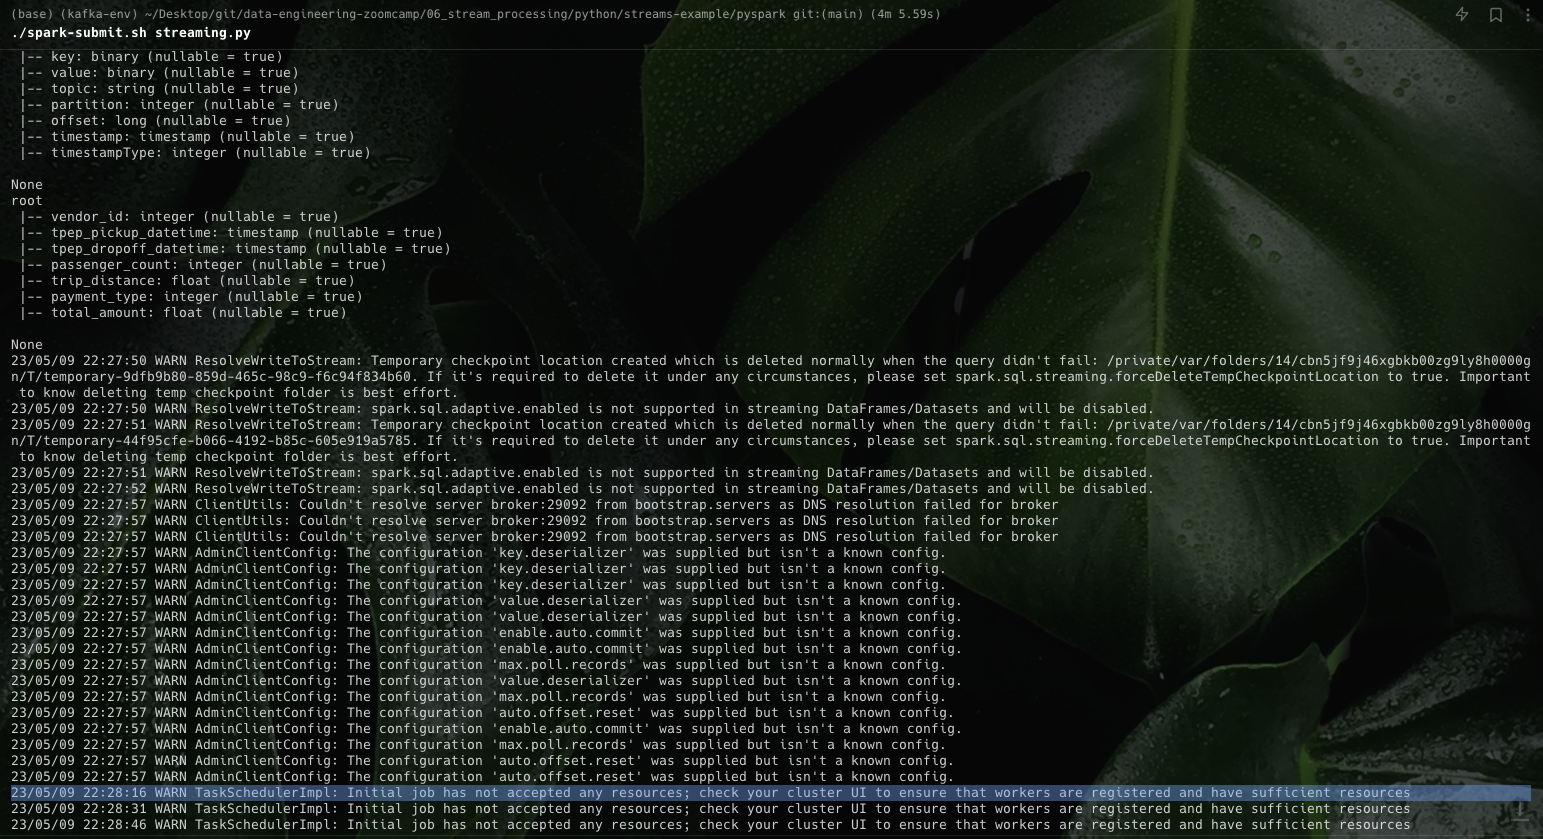Click the checkpoint path 'temporary-44f95cfe-b066-4192-b85c-605e919a5785'
The width and height of the screenshot is (1543, 839).
click(227, 441)
